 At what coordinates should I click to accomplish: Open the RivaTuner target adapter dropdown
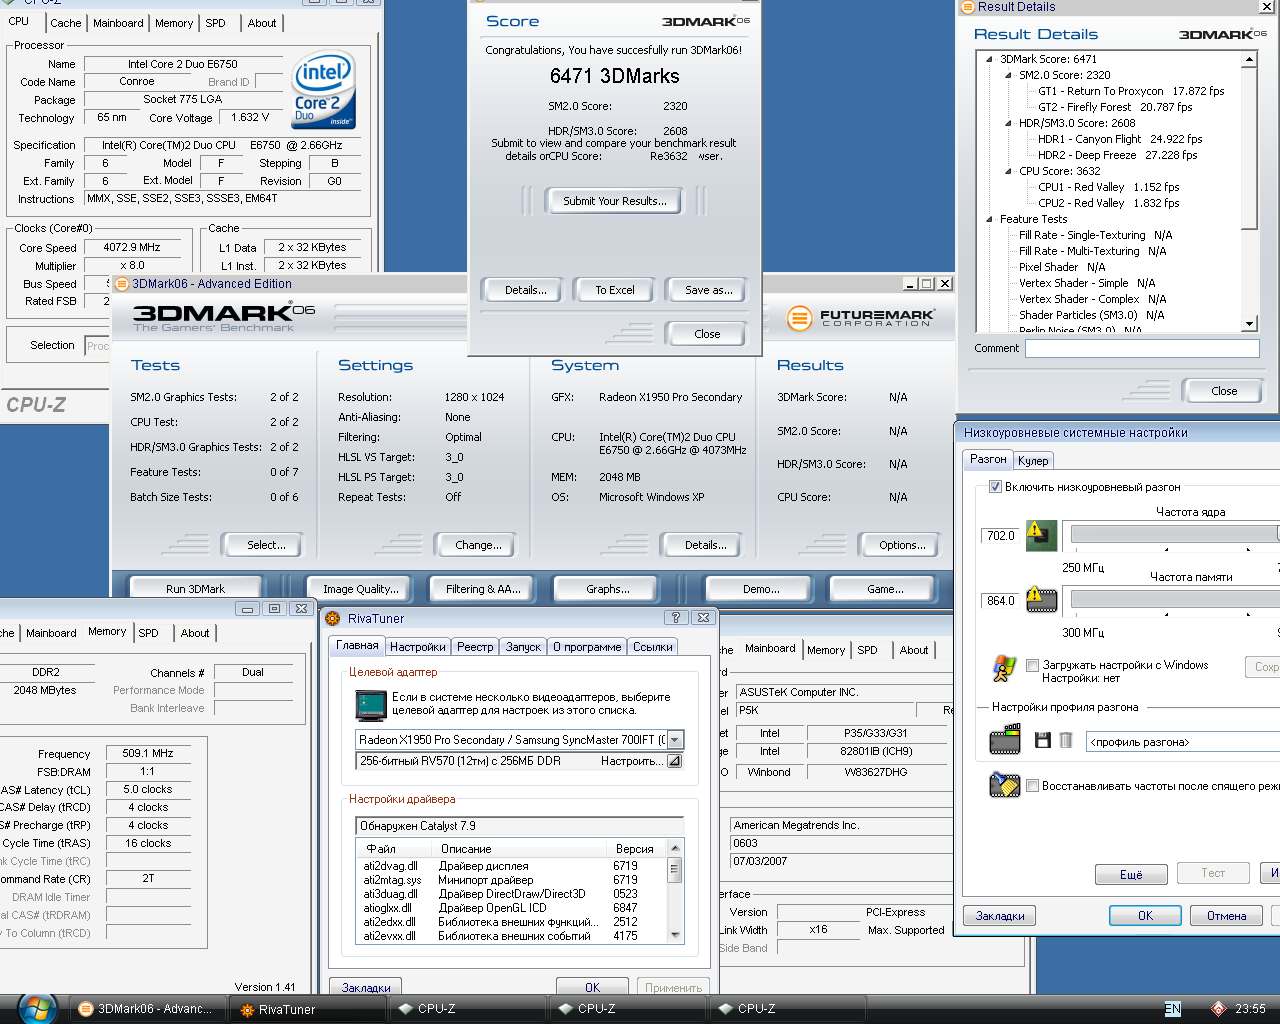coord(675,740)
